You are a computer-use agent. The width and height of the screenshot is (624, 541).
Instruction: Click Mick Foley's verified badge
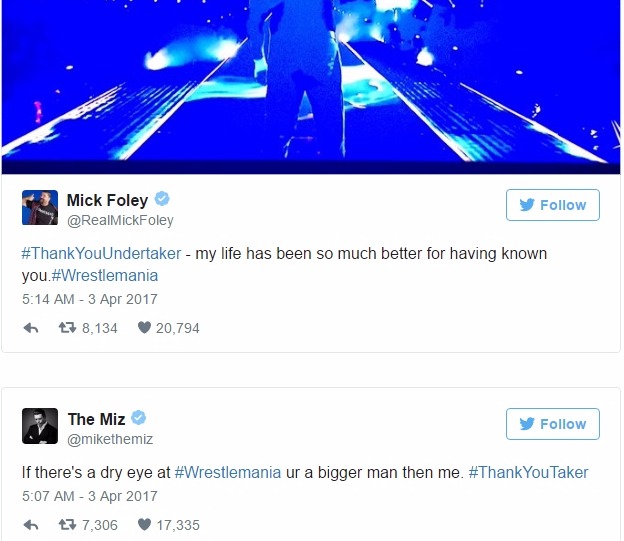point(162,199)
